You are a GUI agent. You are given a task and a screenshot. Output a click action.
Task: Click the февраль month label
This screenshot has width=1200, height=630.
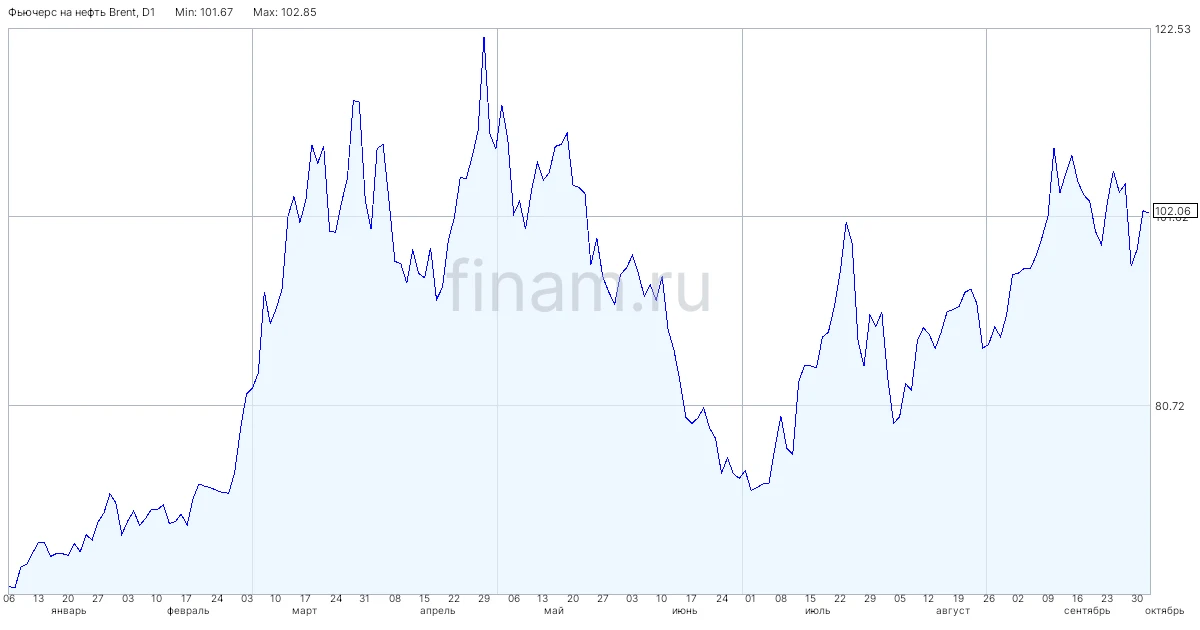(x=187, y=611)
